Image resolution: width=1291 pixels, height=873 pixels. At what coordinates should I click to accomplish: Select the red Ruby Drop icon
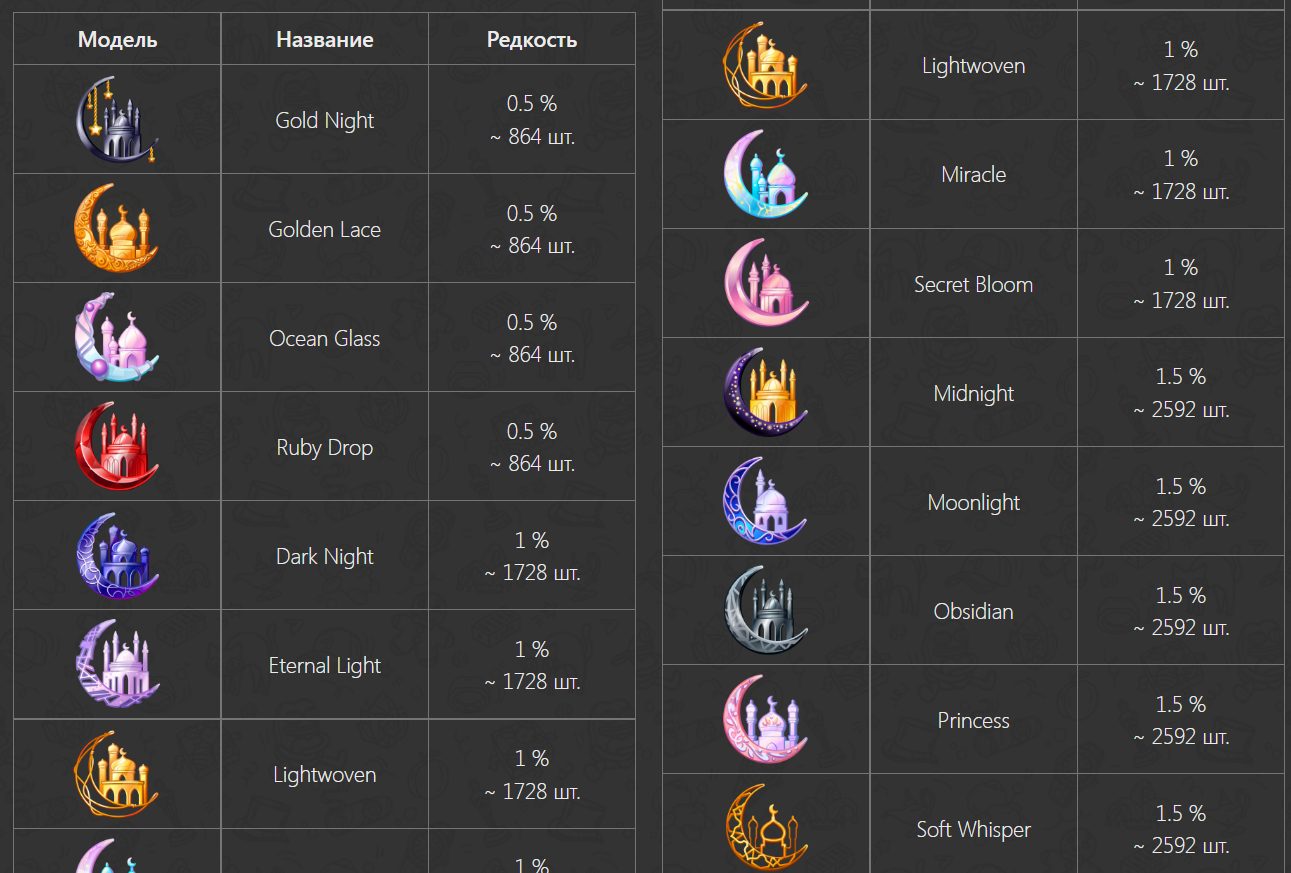[x=117, y=447]
